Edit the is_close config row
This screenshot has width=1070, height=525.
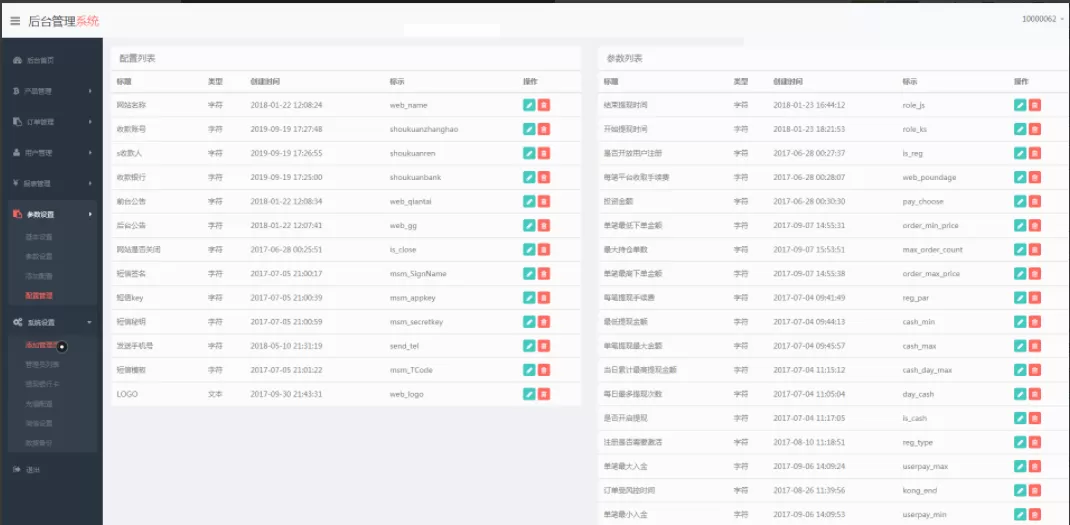tap(529, 249)
